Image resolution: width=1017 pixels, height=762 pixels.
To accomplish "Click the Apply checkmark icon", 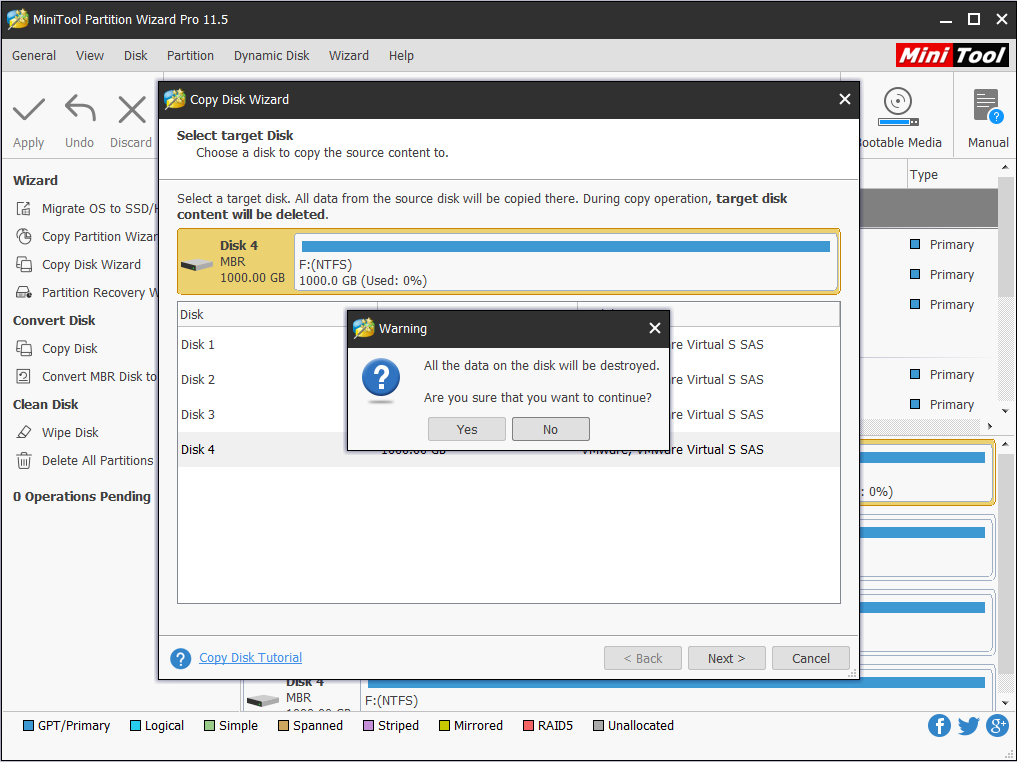I will pos(29,110).
